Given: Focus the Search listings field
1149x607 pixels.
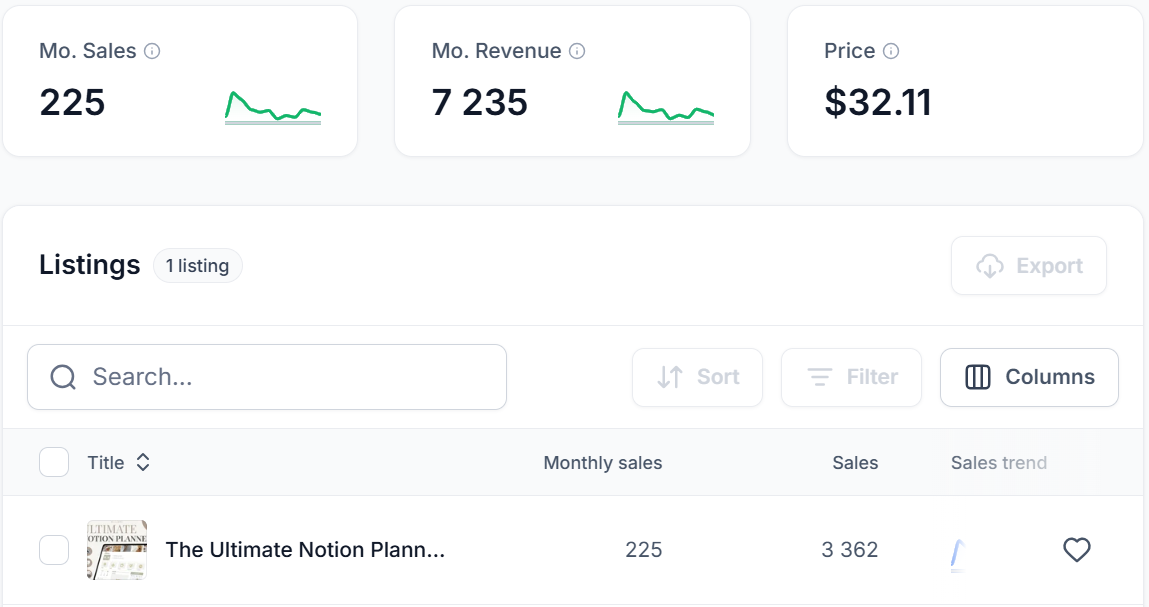Looking at the screenshot, I should point(267,378).
